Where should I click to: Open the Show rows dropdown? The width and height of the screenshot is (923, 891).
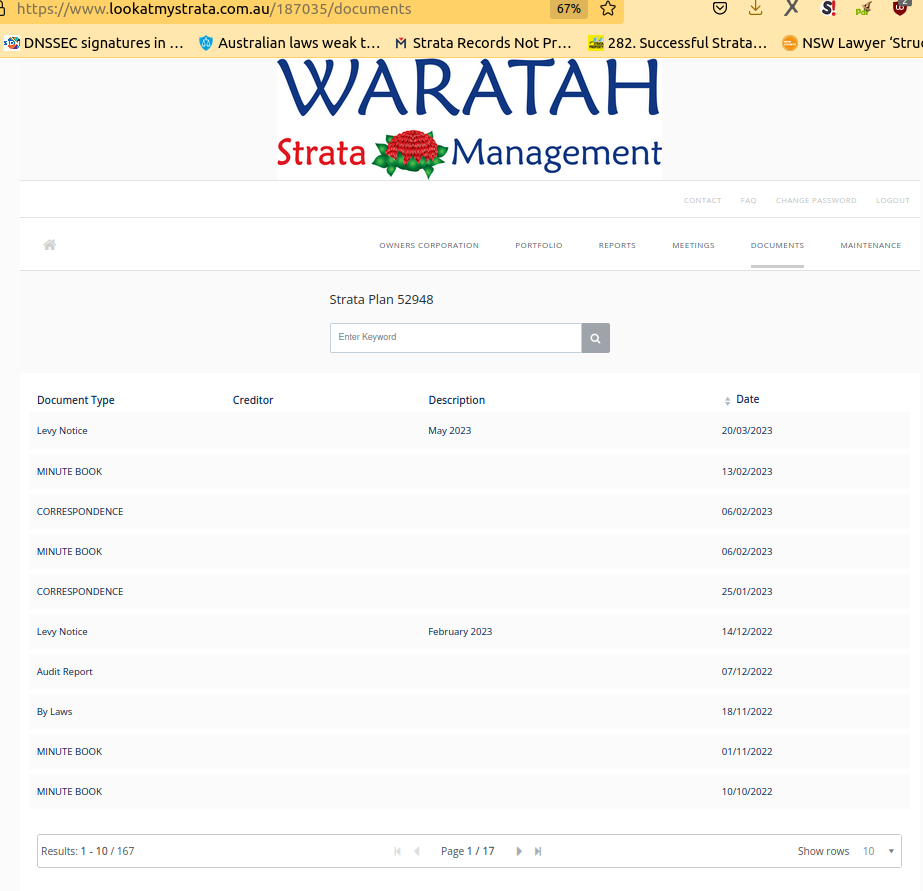(878, 851)
